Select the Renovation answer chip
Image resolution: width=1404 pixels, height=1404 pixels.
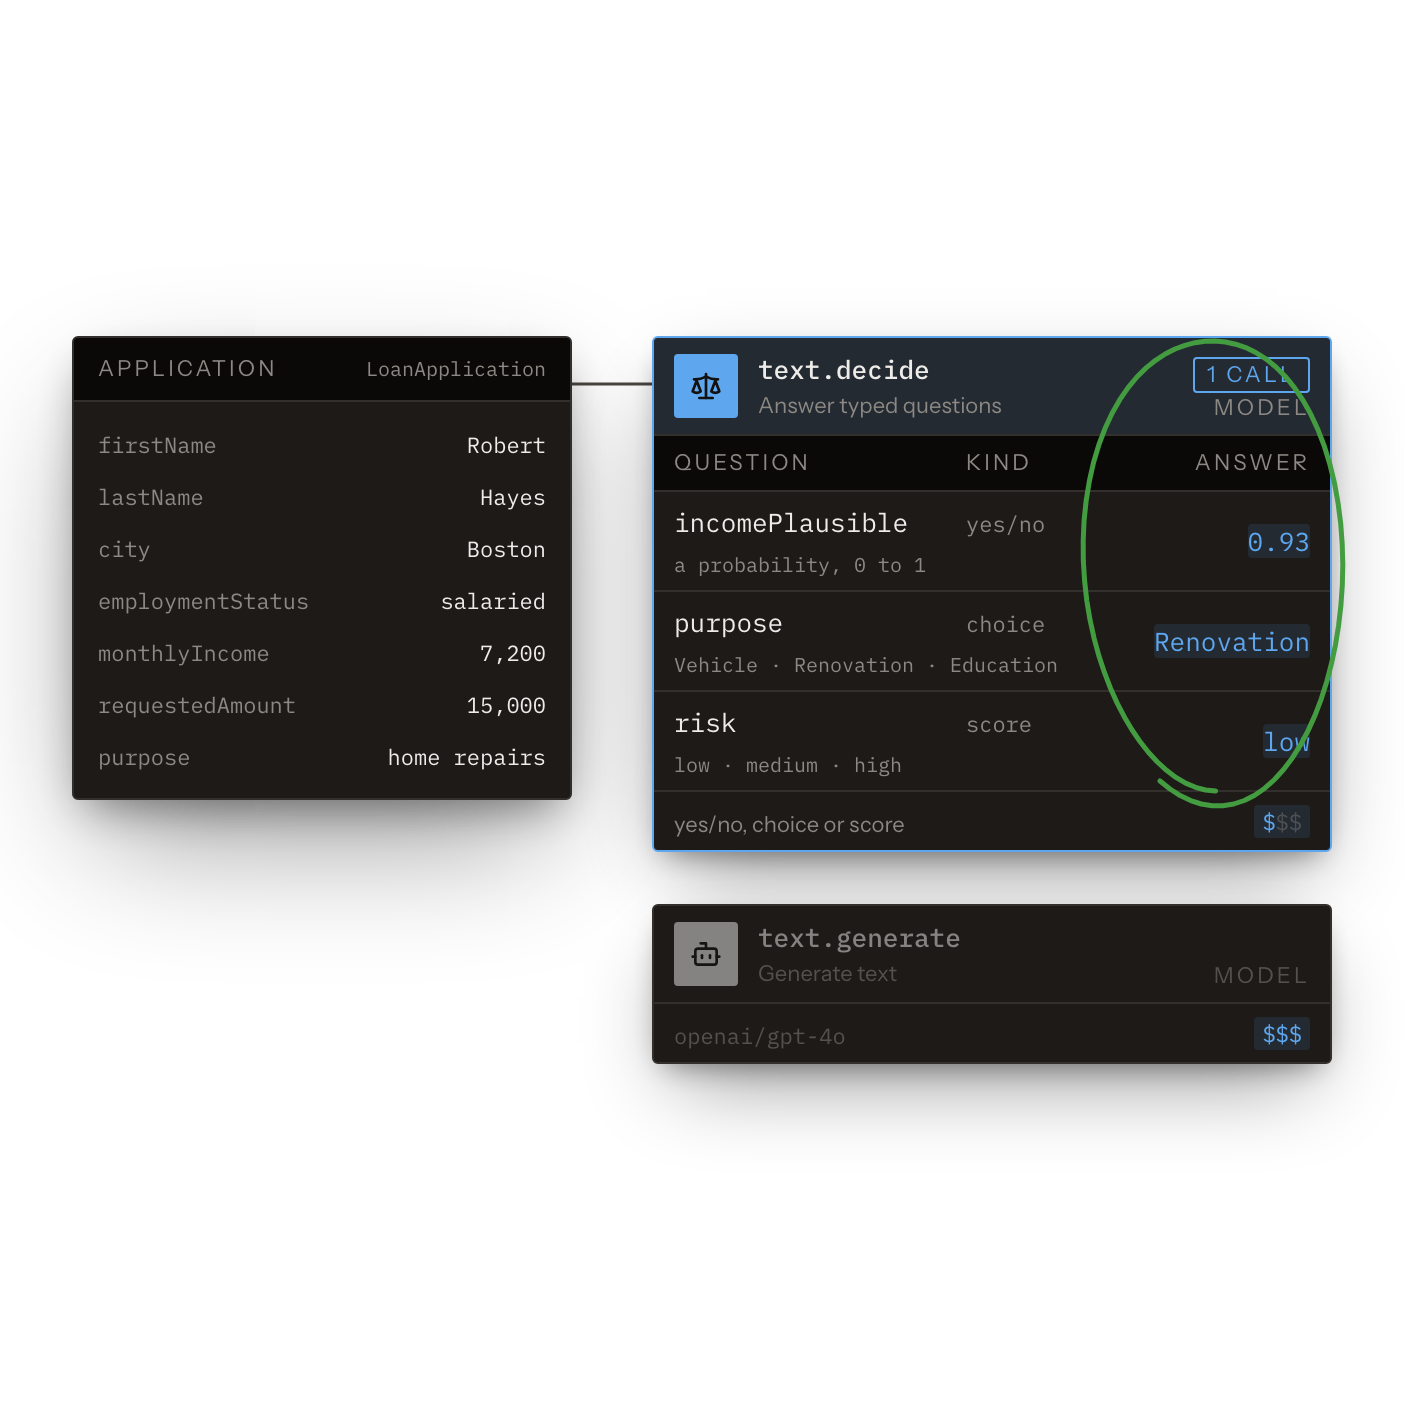coord(1231,642)
